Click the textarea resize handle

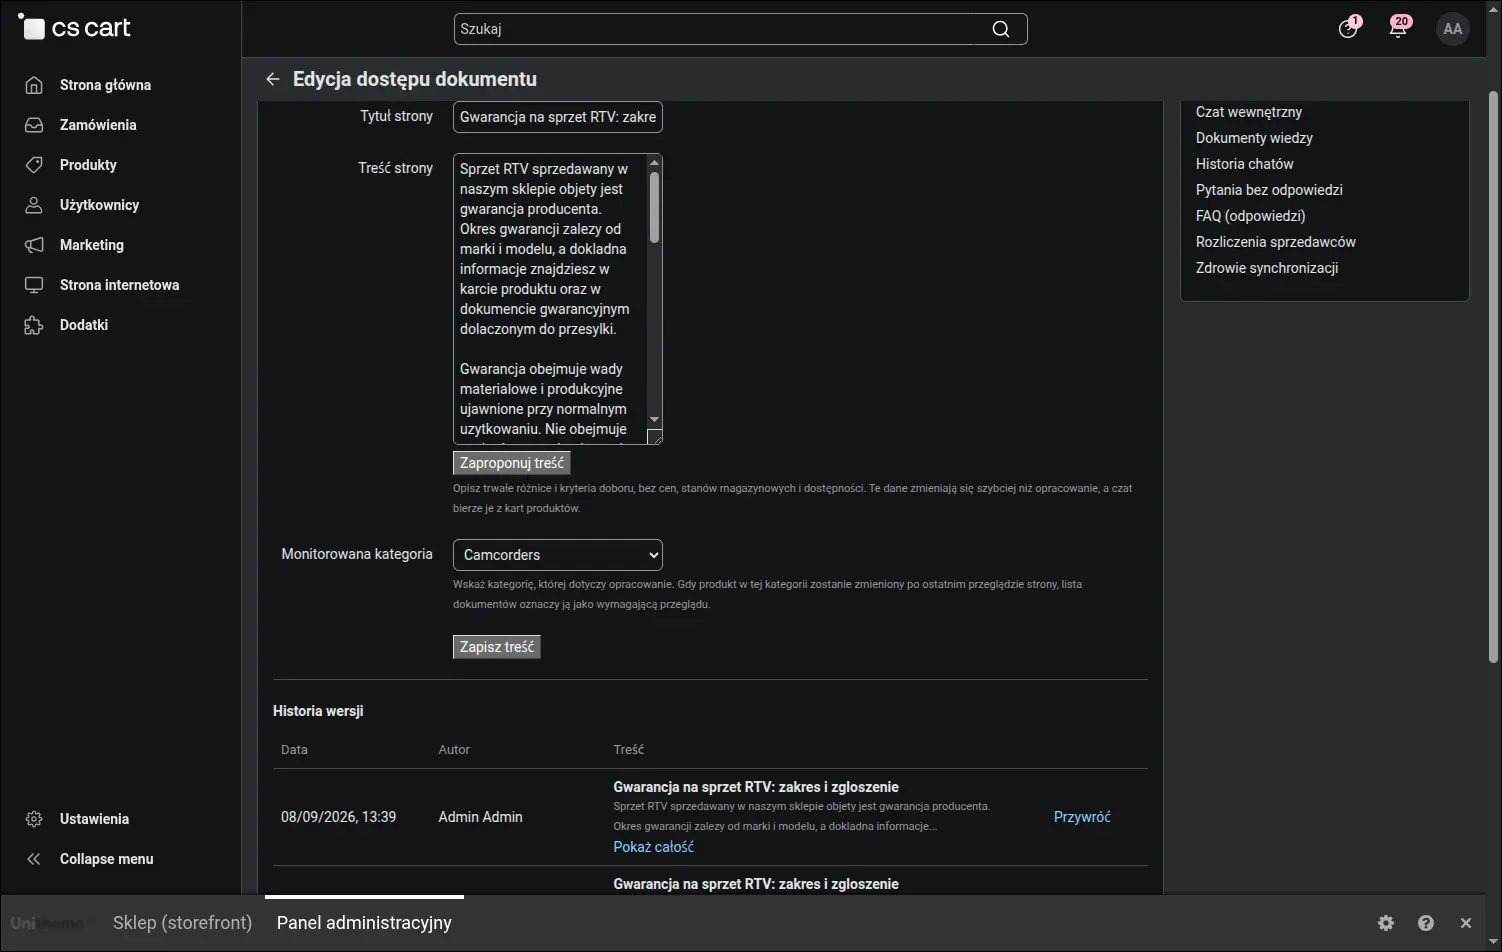(655, 436)
